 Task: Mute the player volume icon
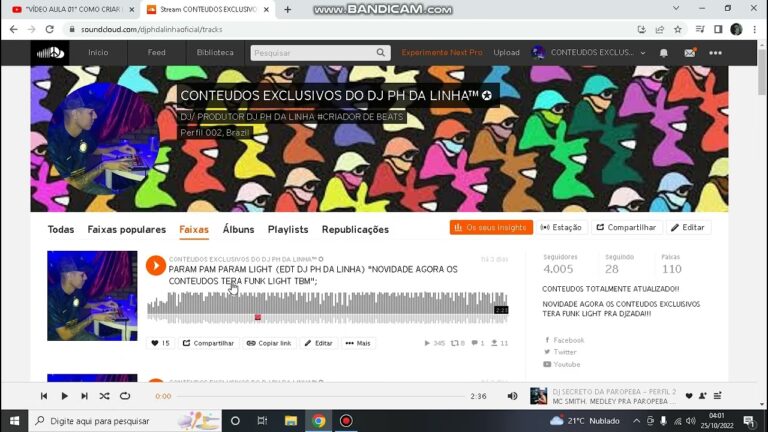[x=512, y=396]
